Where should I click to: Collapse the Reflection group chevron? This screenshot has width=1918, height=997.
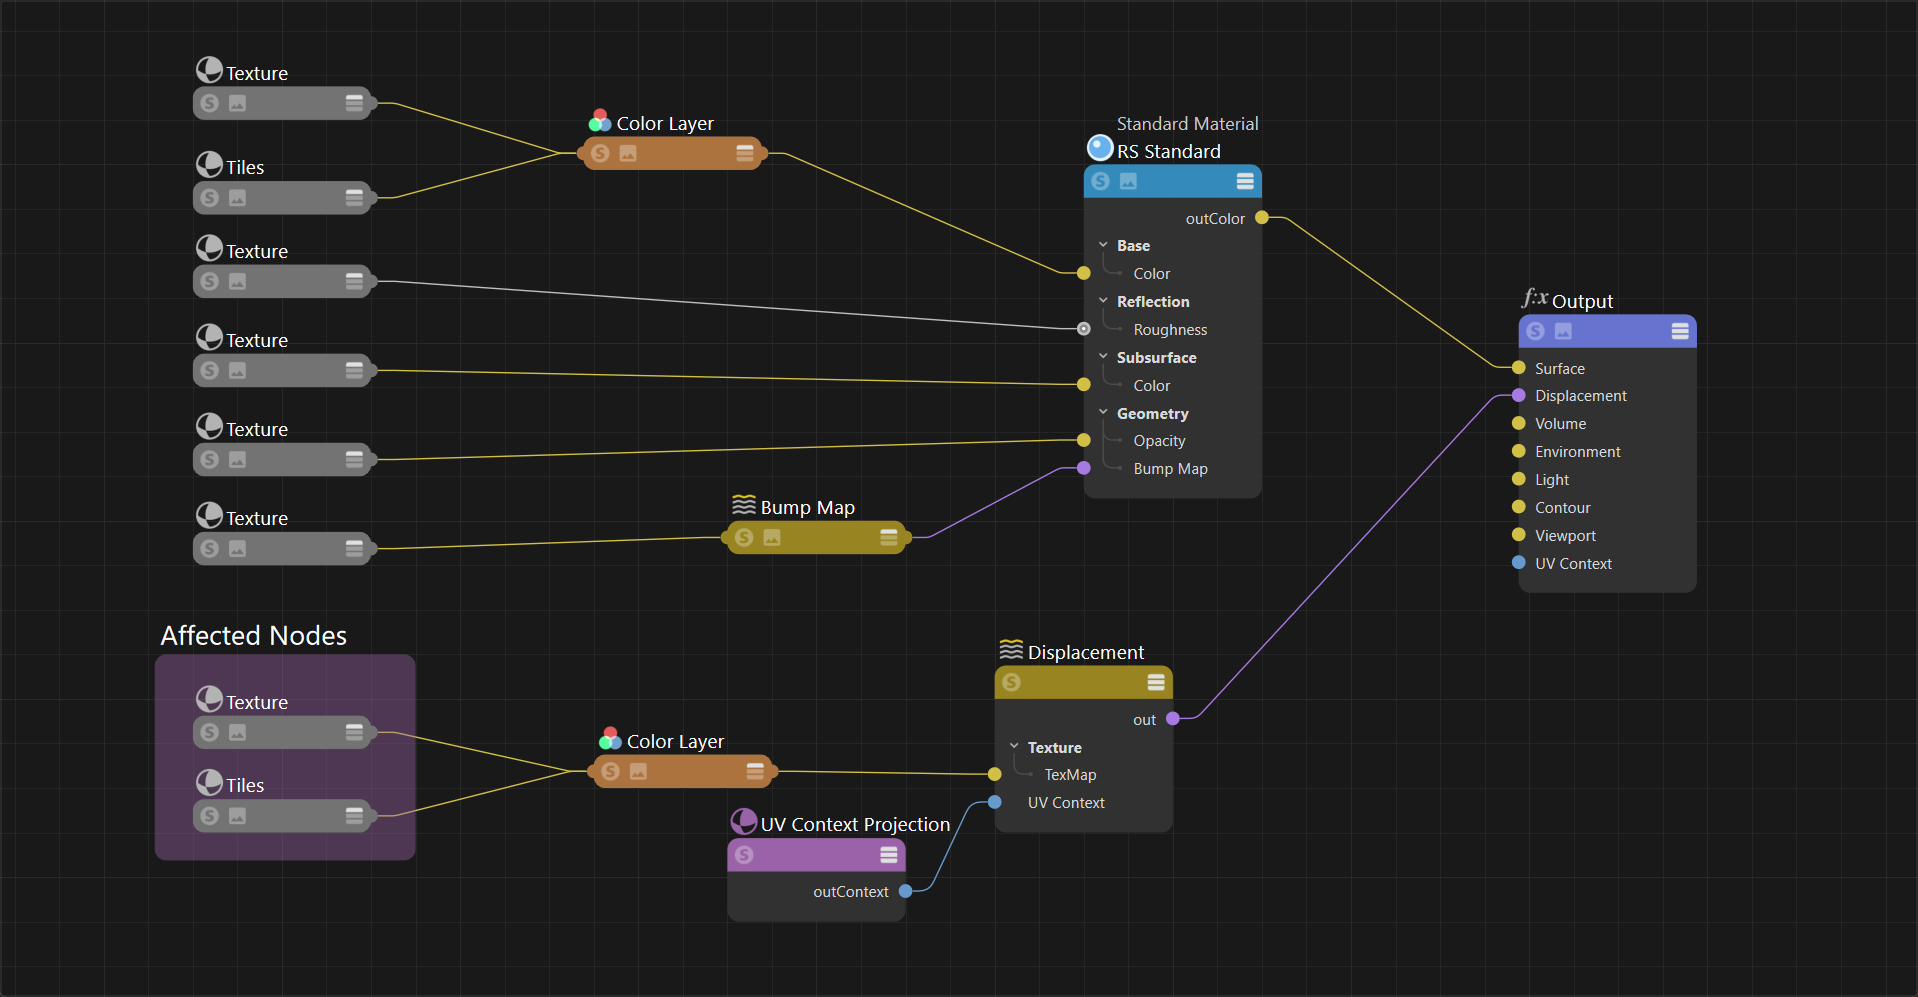(1103, 301)
